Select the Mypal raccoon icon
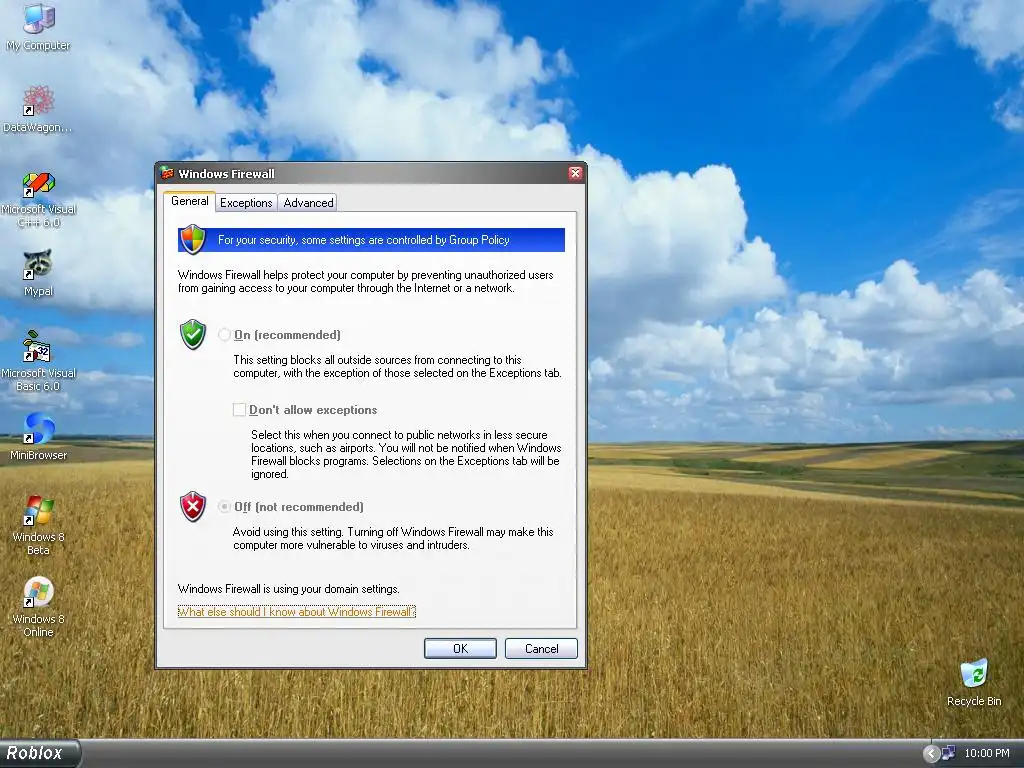The image size is (1024, 768). pyautogui.click(x=39, y=272)
